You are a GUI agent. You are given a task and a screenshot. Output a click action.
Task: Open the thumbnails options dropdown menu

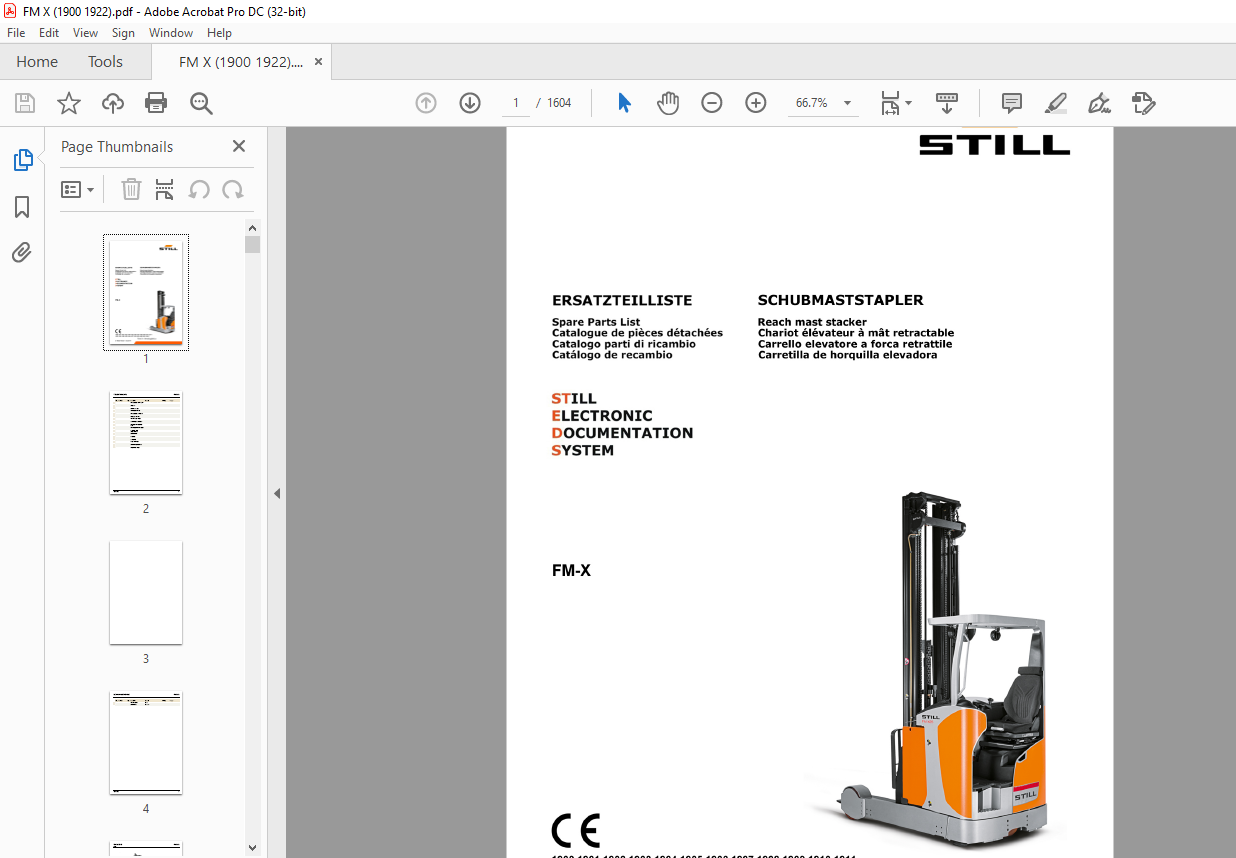(x=78, y=189)
